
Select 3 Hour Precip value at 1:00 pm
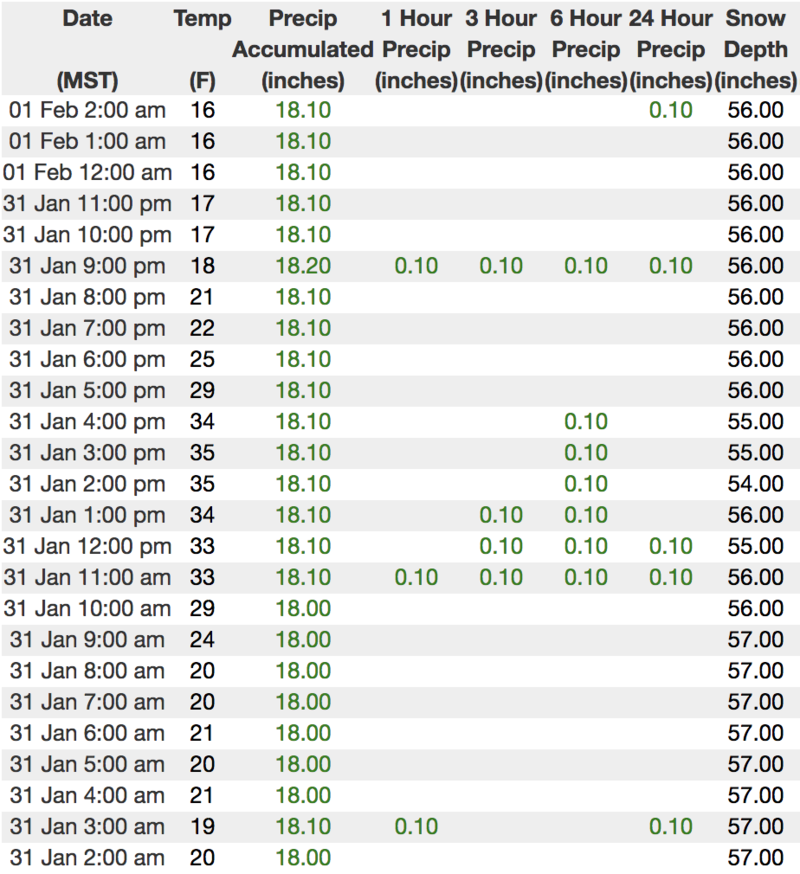point(501,516)
